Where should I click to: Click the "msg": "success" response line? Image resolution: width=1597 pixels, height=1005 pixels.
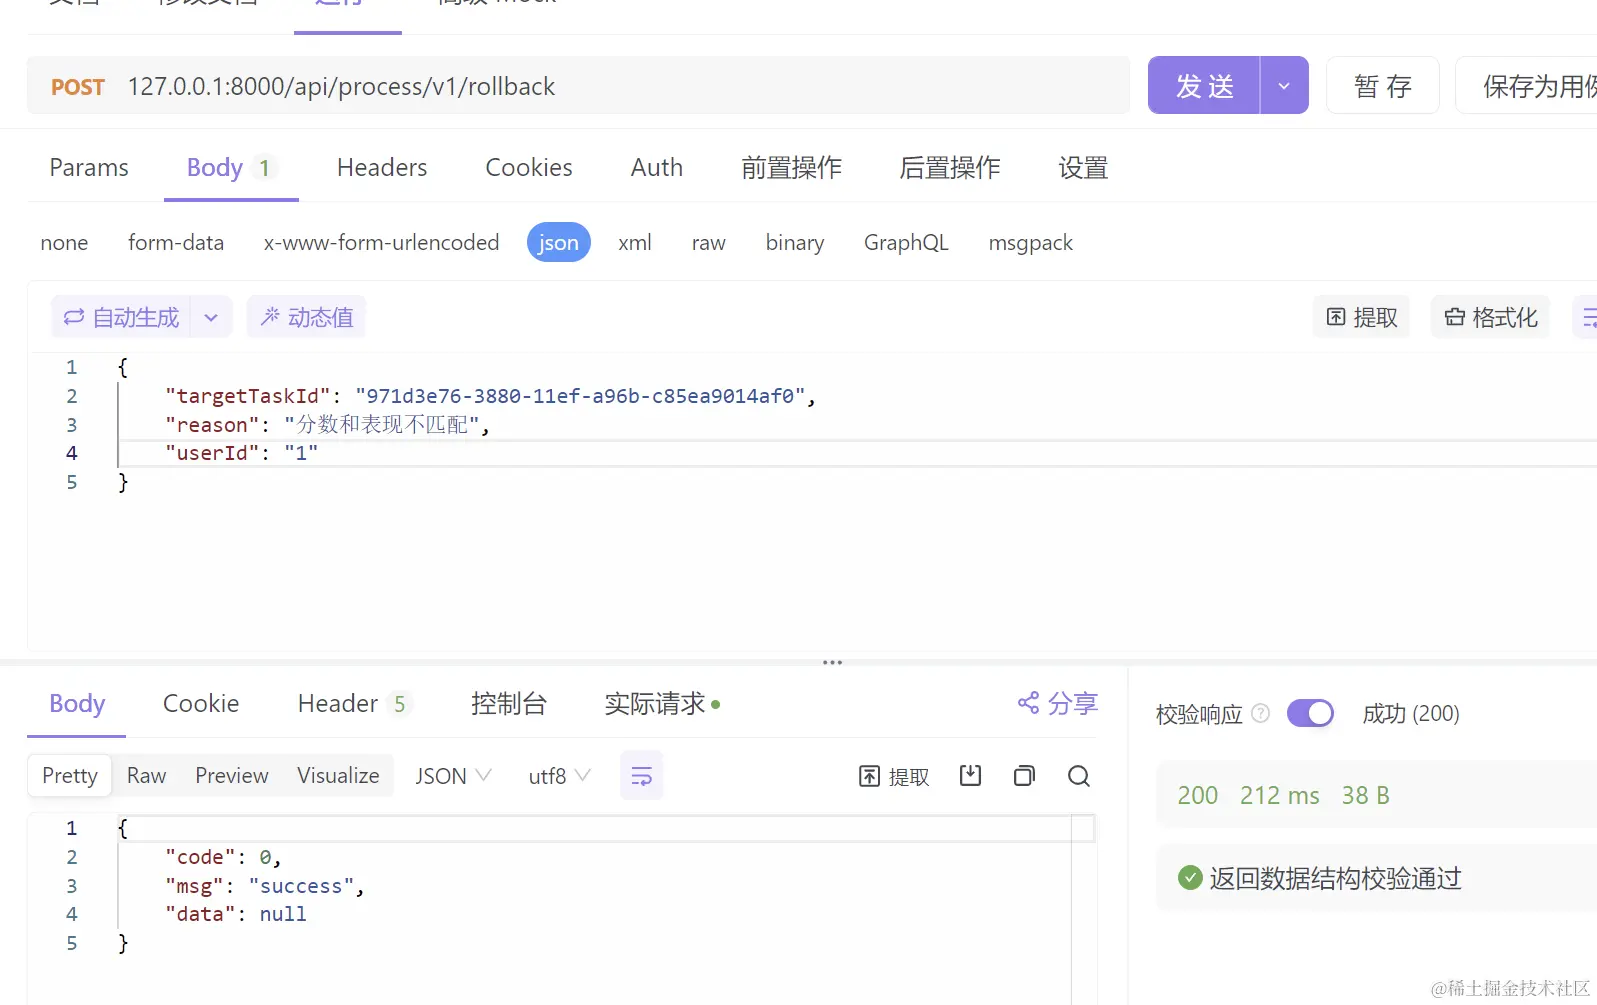(x=264, y=886)
